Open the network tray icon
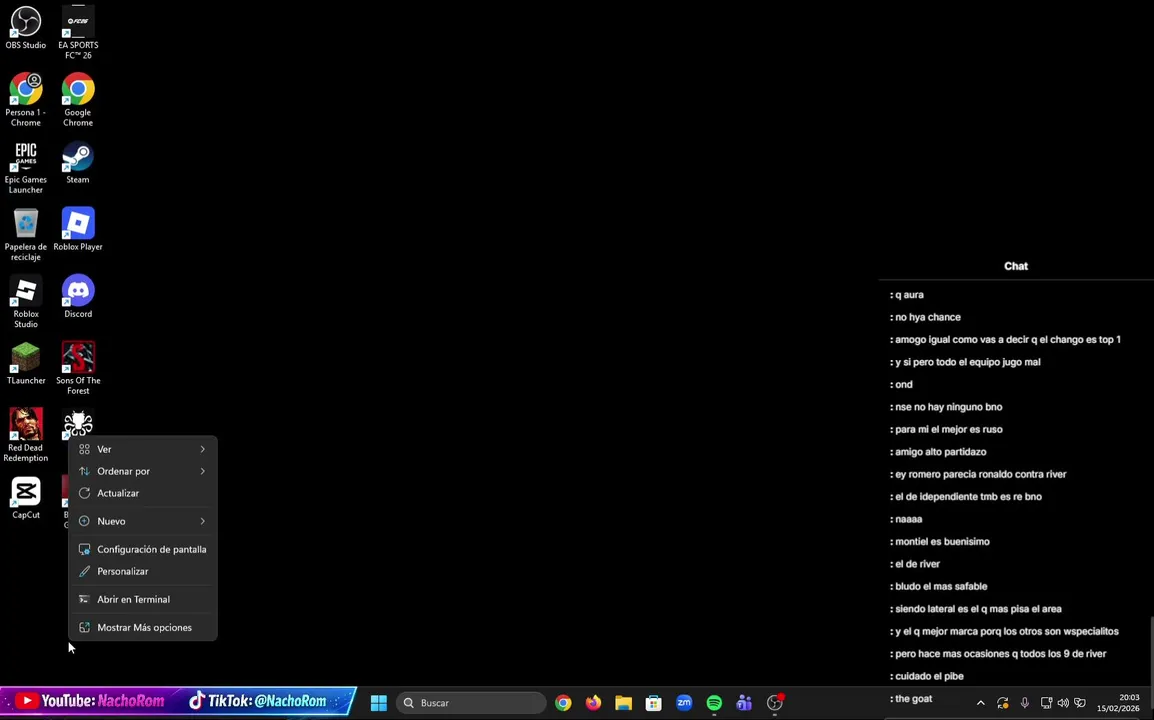This screenshot has height=720, width=1154. point(1046,703)
